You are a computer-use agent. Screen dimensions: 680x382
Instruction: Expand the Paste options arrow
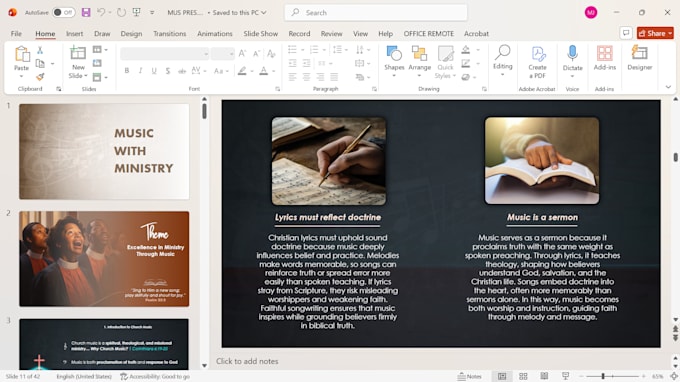tap(21, 77)
